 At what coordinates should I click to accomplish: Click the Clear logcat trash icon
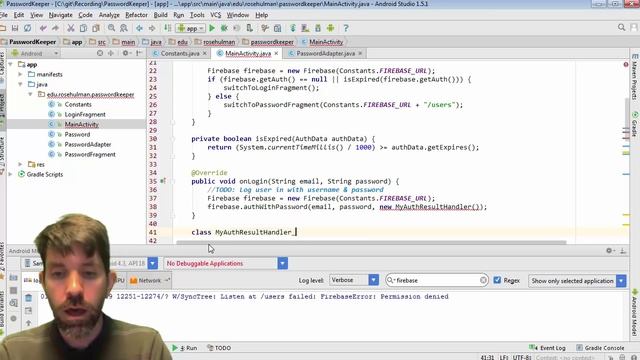29,298
